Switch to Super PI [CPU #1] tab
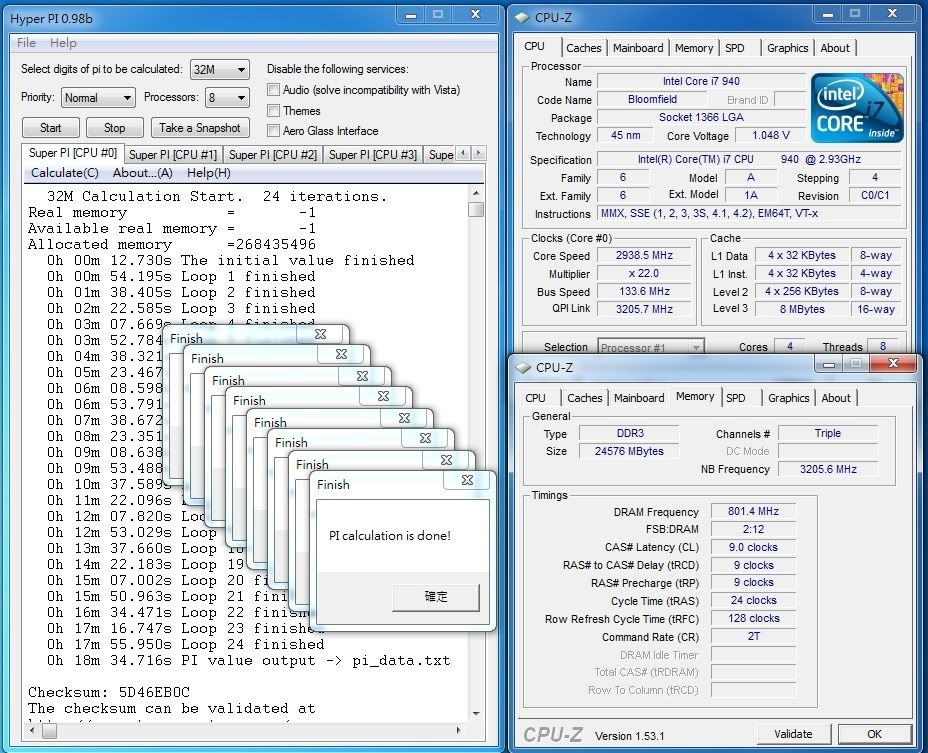Screen dimensions: 928x753 [173, 155]
